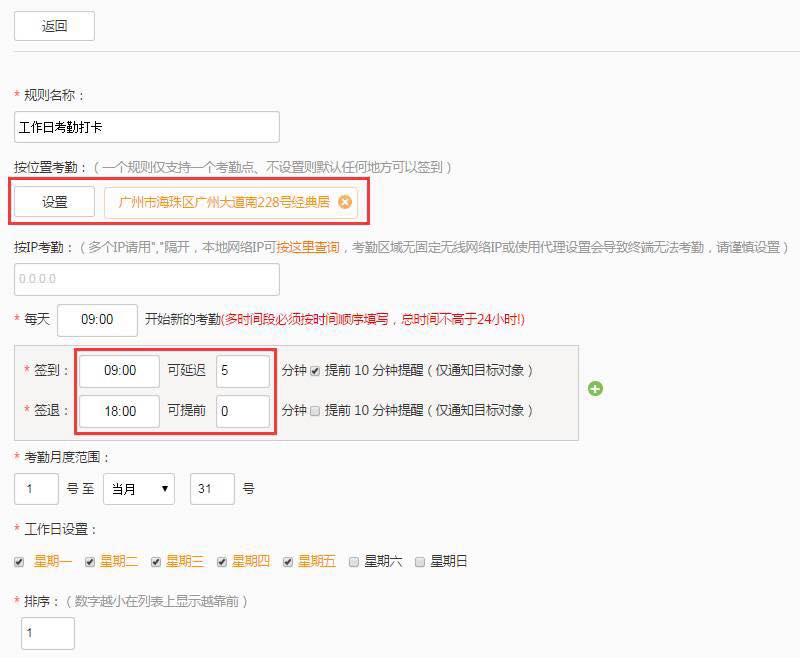This screenshot has height=658, width=800.
Task: Check 星期六 as workday
Action: coord(354,562)
